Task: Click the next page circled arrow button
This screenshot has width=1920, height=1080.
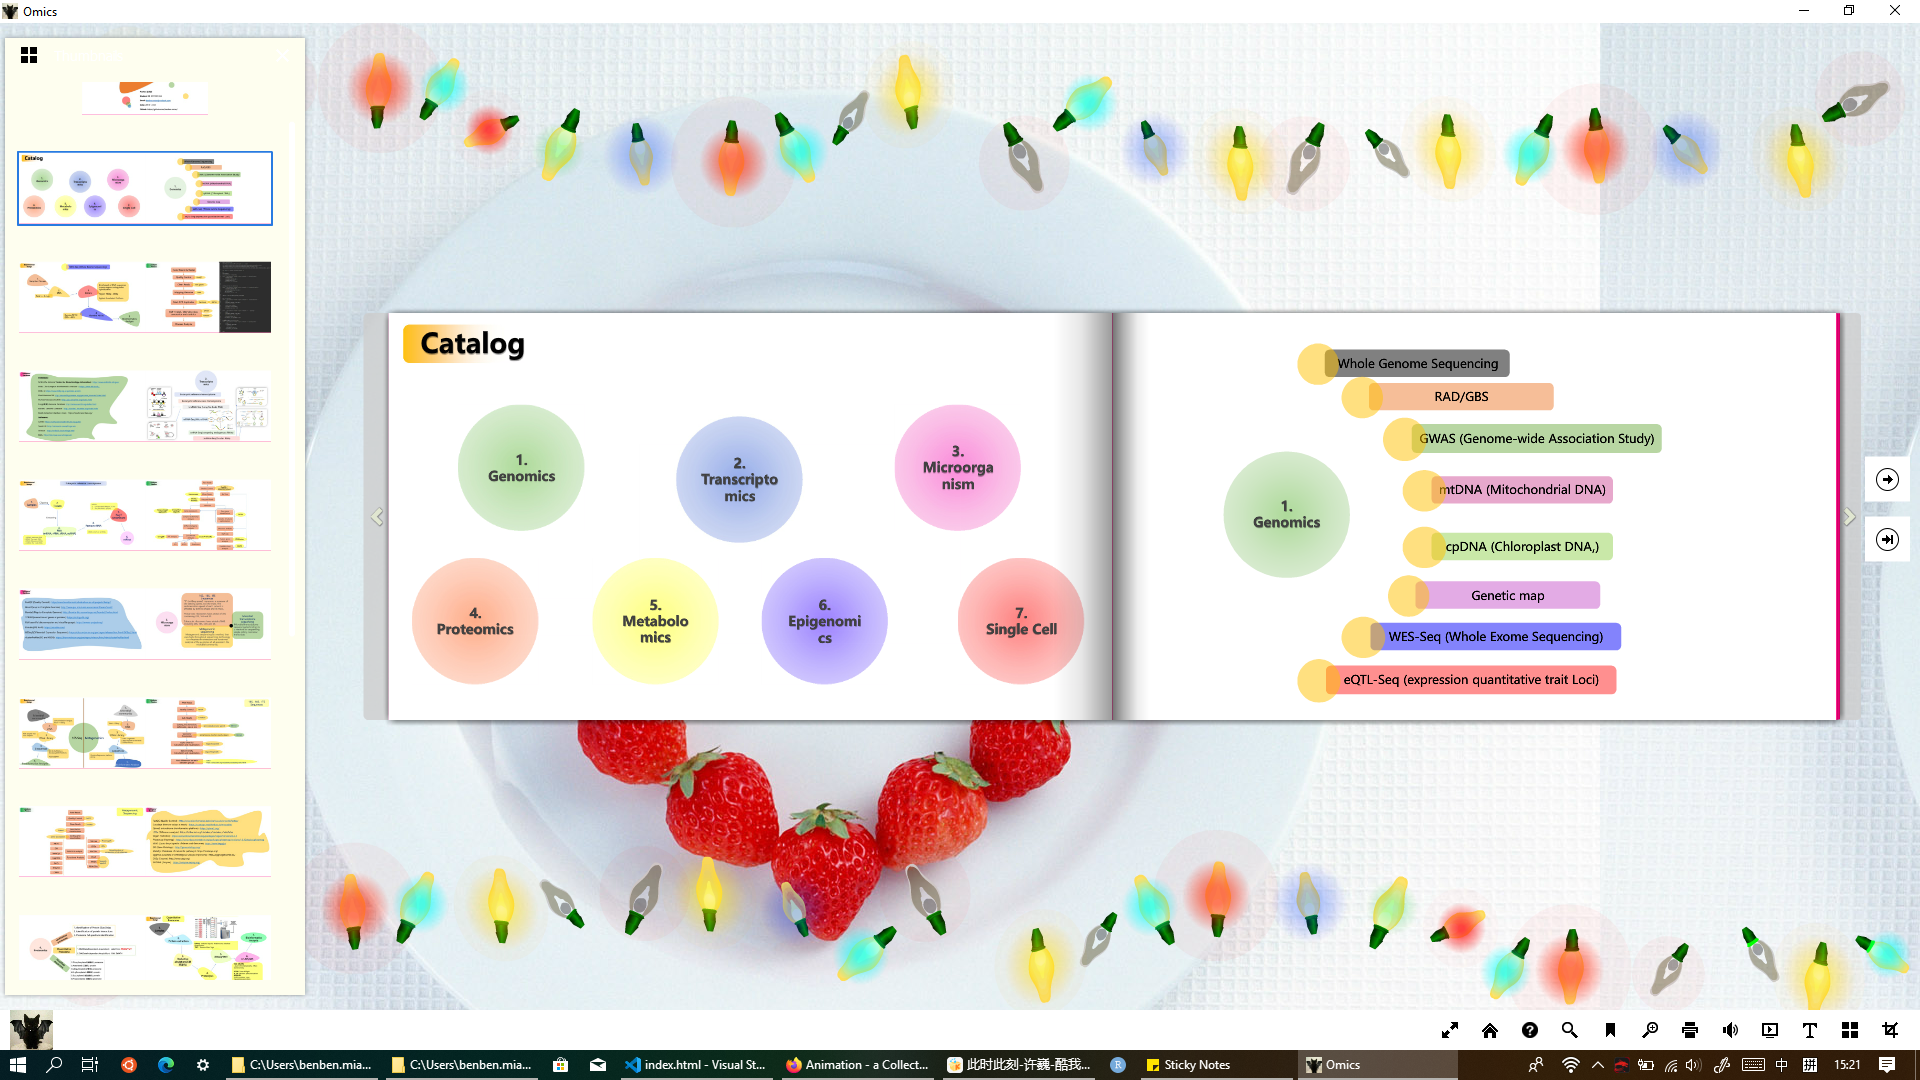Action: click(1887, 480)
